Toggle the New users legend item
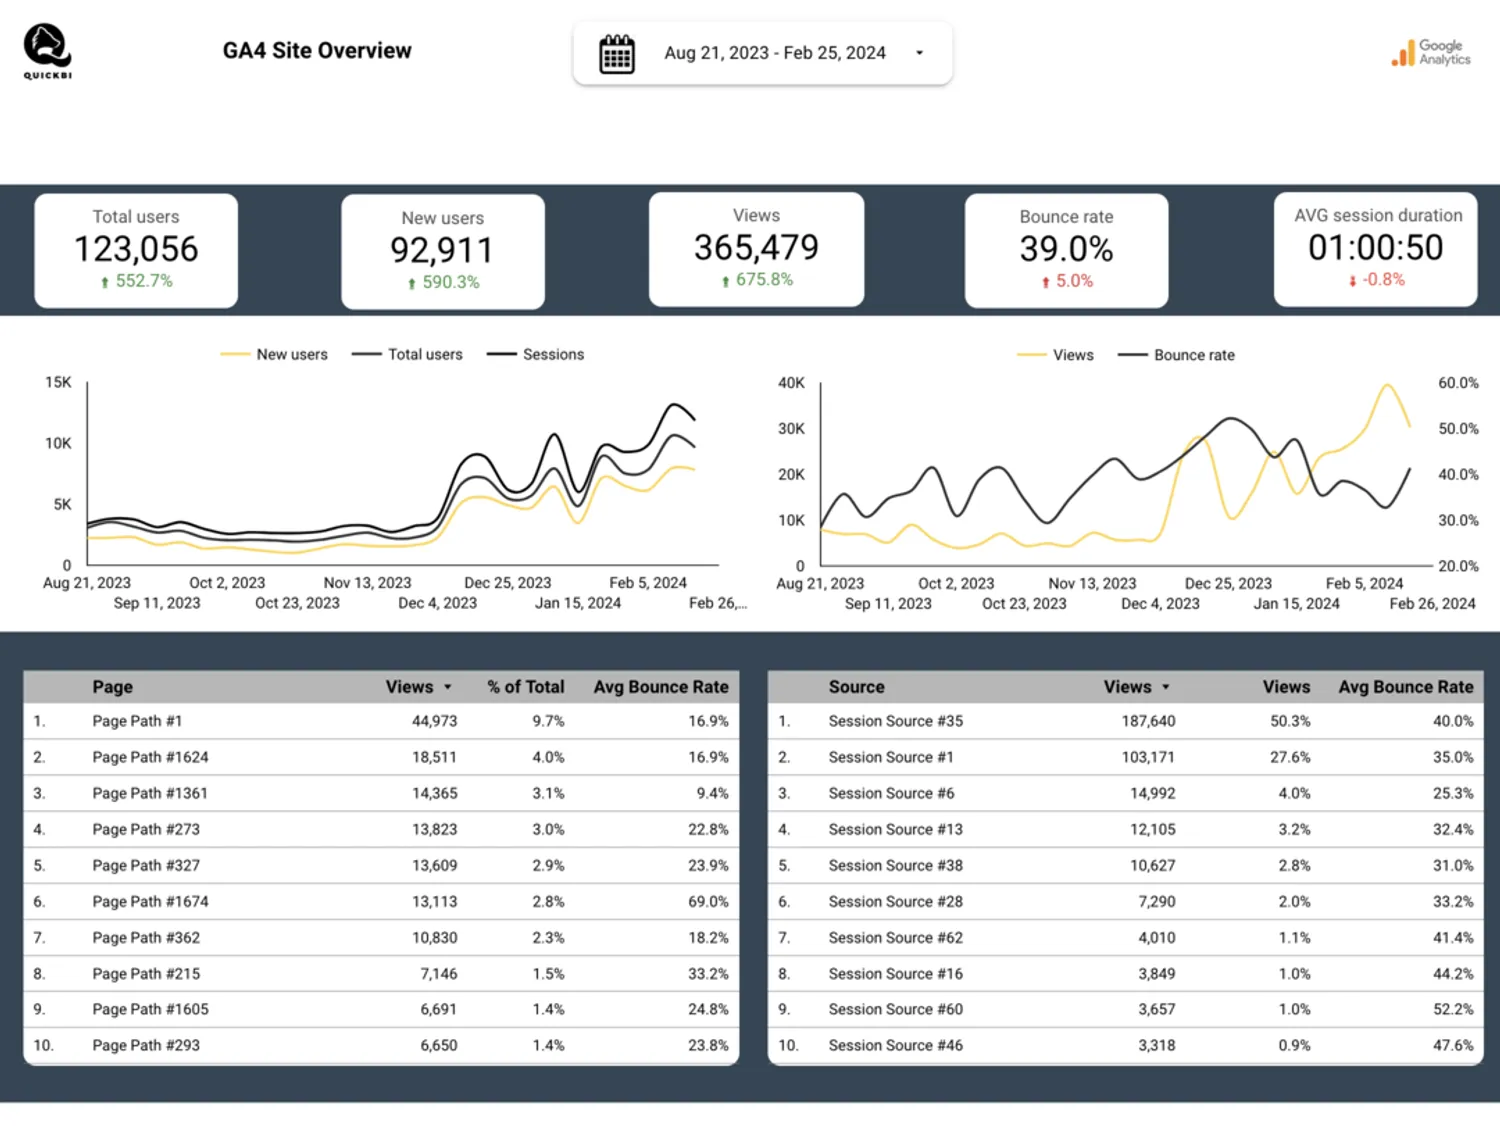Image resolution: width=1500 pixels, height=1126 pixels. (x=274, y=354)
